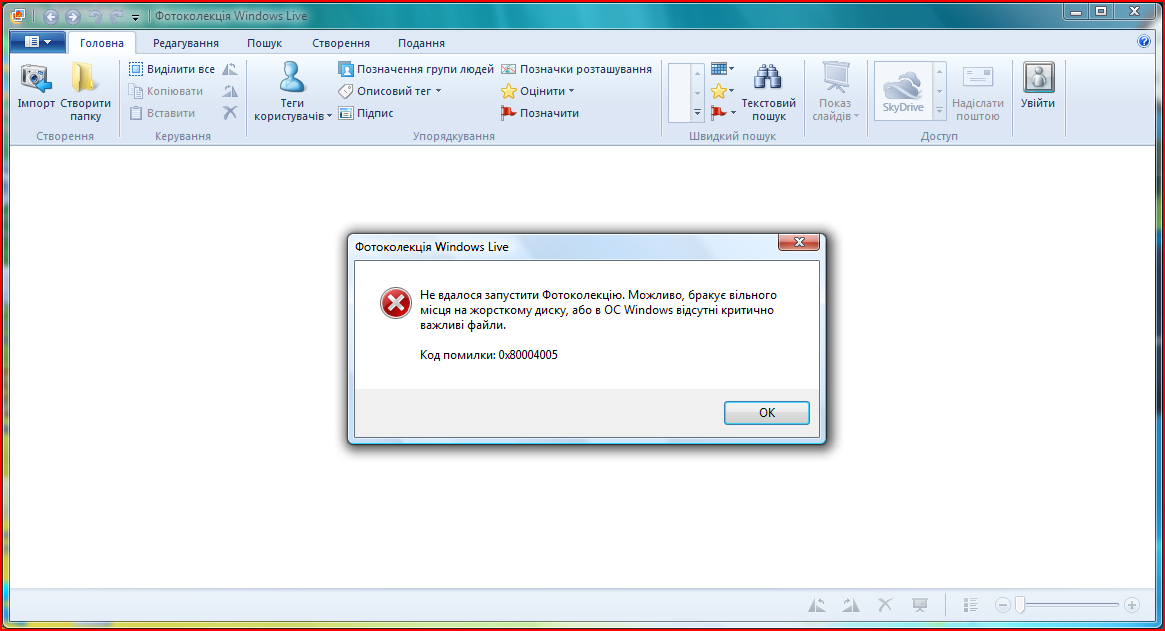Click Створити папку folder icon
Screen dimensions: 1165x631
[84, 78]
